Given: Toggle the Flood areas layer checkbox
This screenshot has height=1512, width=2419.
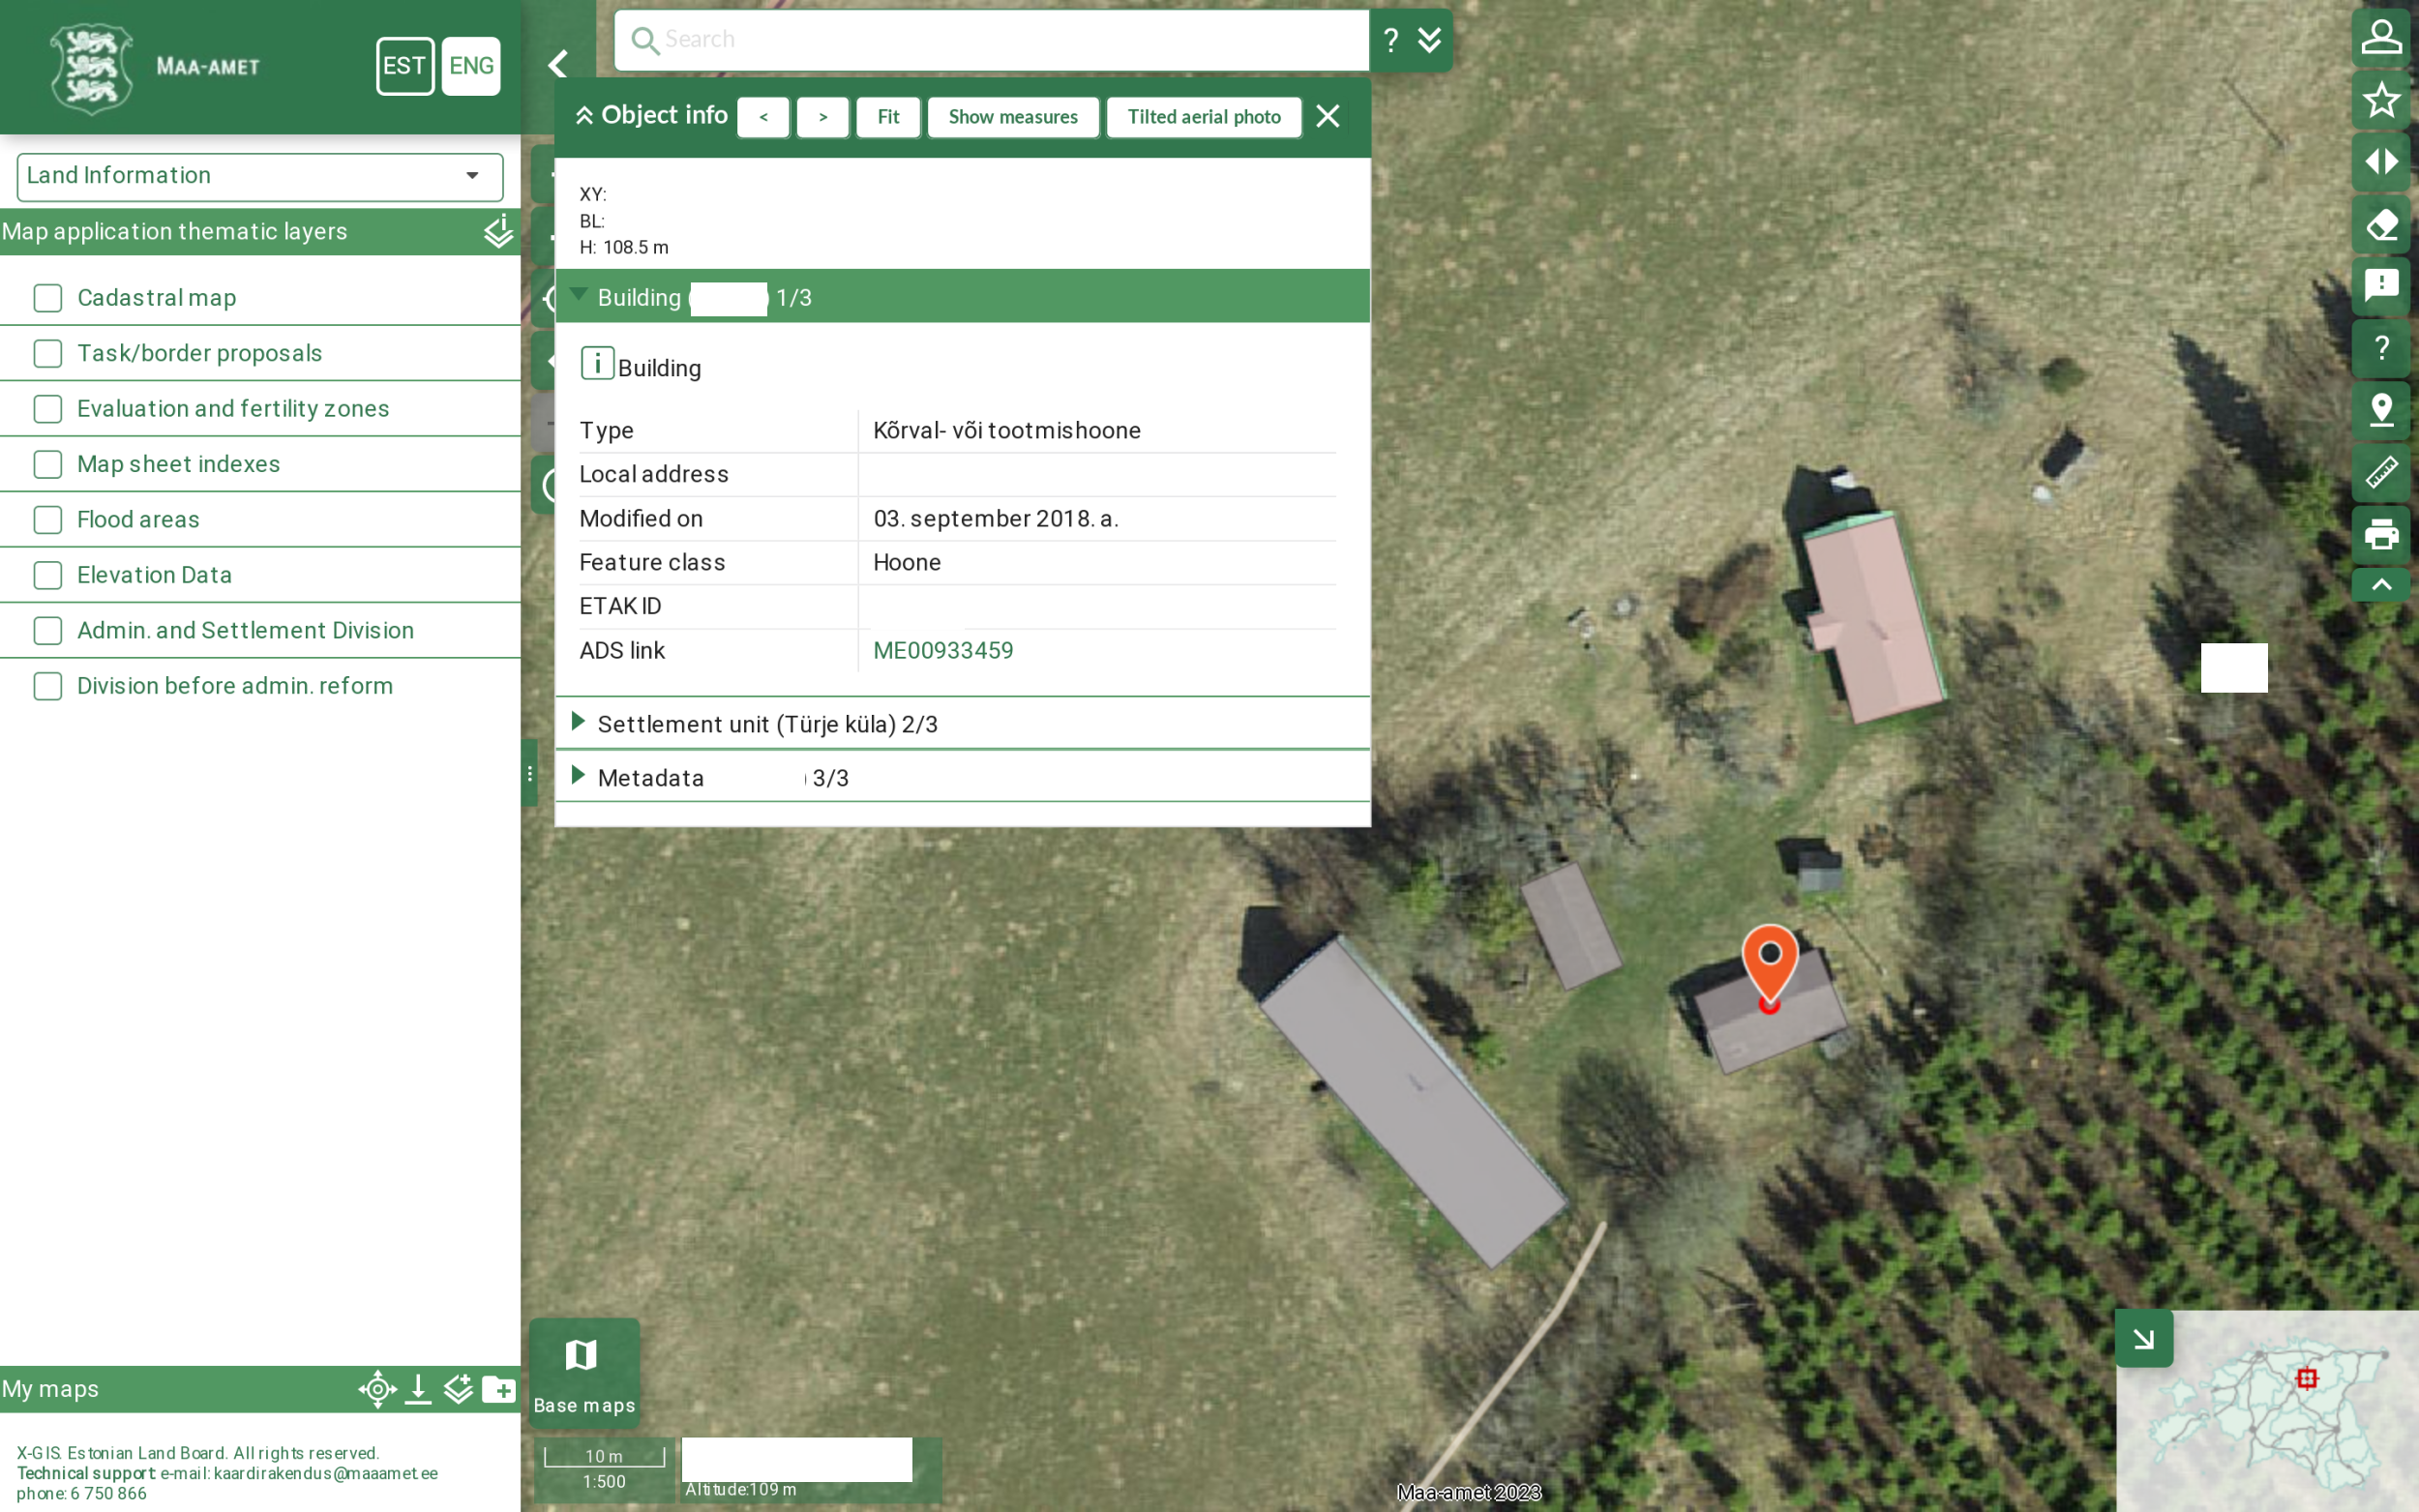Looking at the screenshot, I should (48, 520).
